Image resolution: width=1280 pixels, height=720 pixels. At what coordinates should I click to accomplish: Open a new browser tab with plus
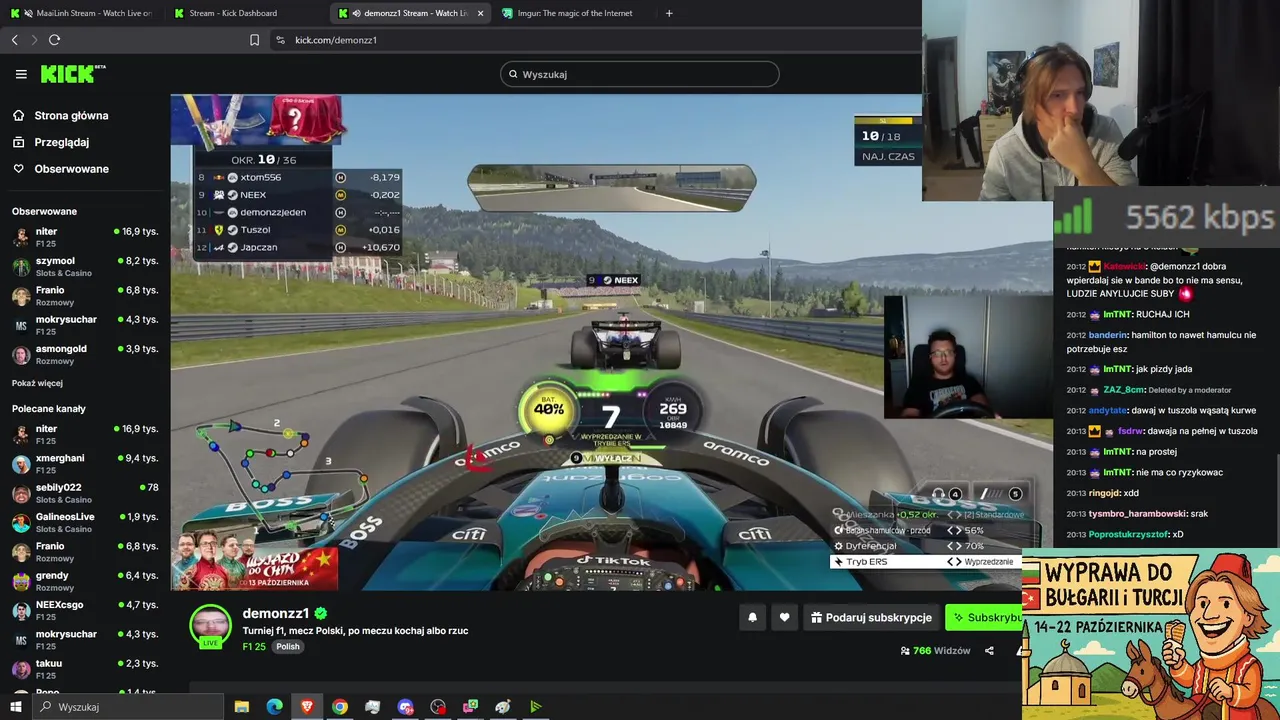pyautogui.click(x=669, y=13)
